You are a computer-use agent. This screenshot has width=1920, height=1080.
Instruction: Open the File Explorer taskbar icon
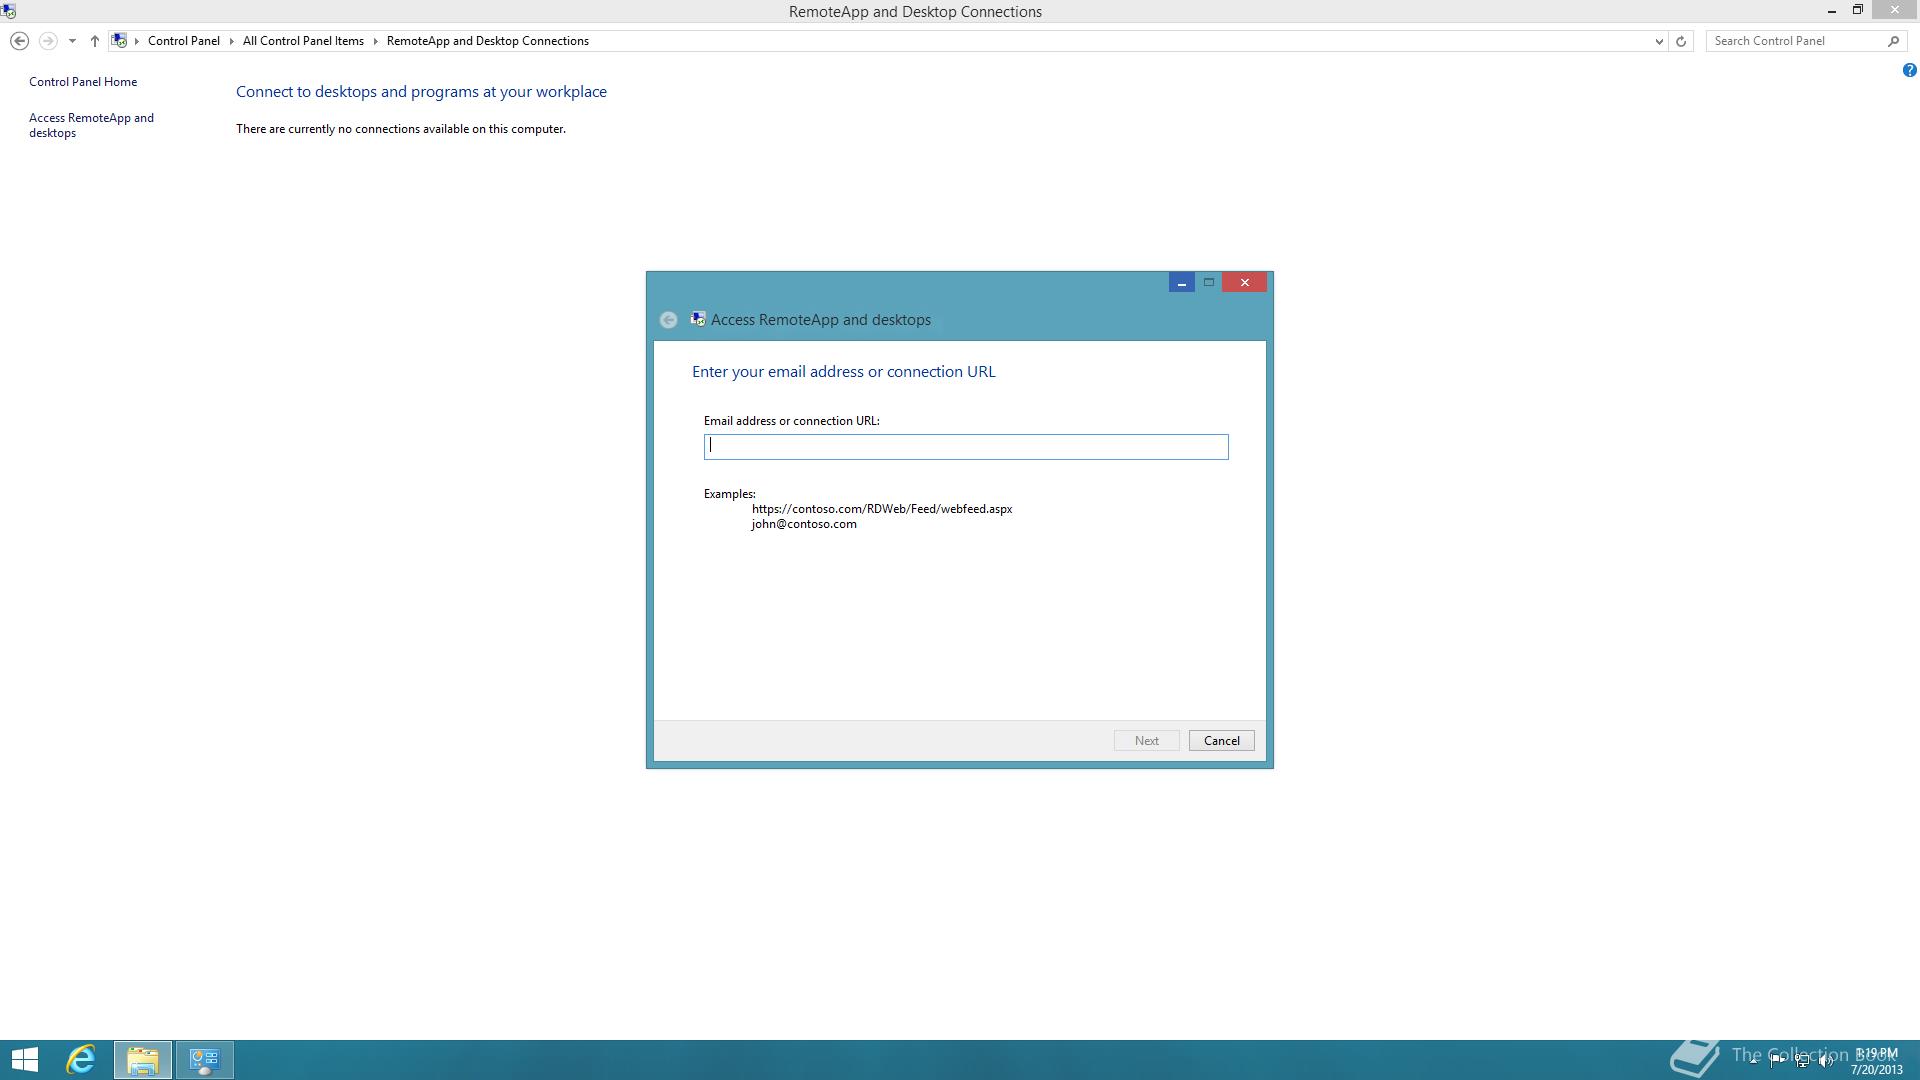point(143,1060)
